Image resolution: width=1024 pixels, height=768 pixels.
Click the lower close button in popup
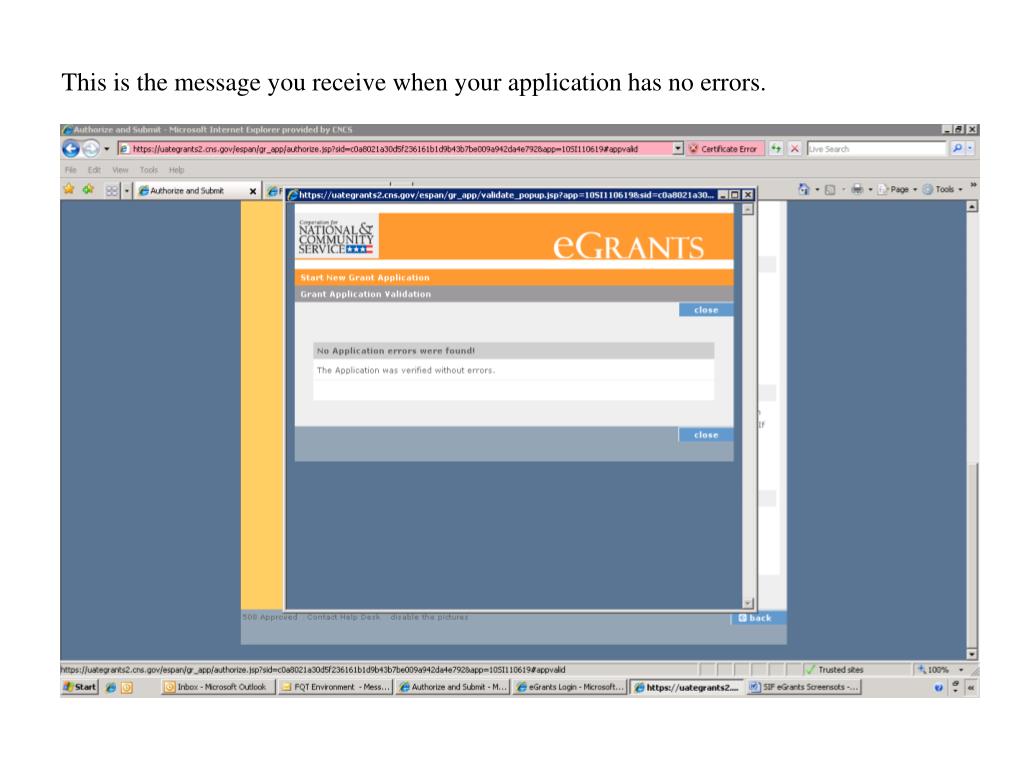(x=706, y=434)
